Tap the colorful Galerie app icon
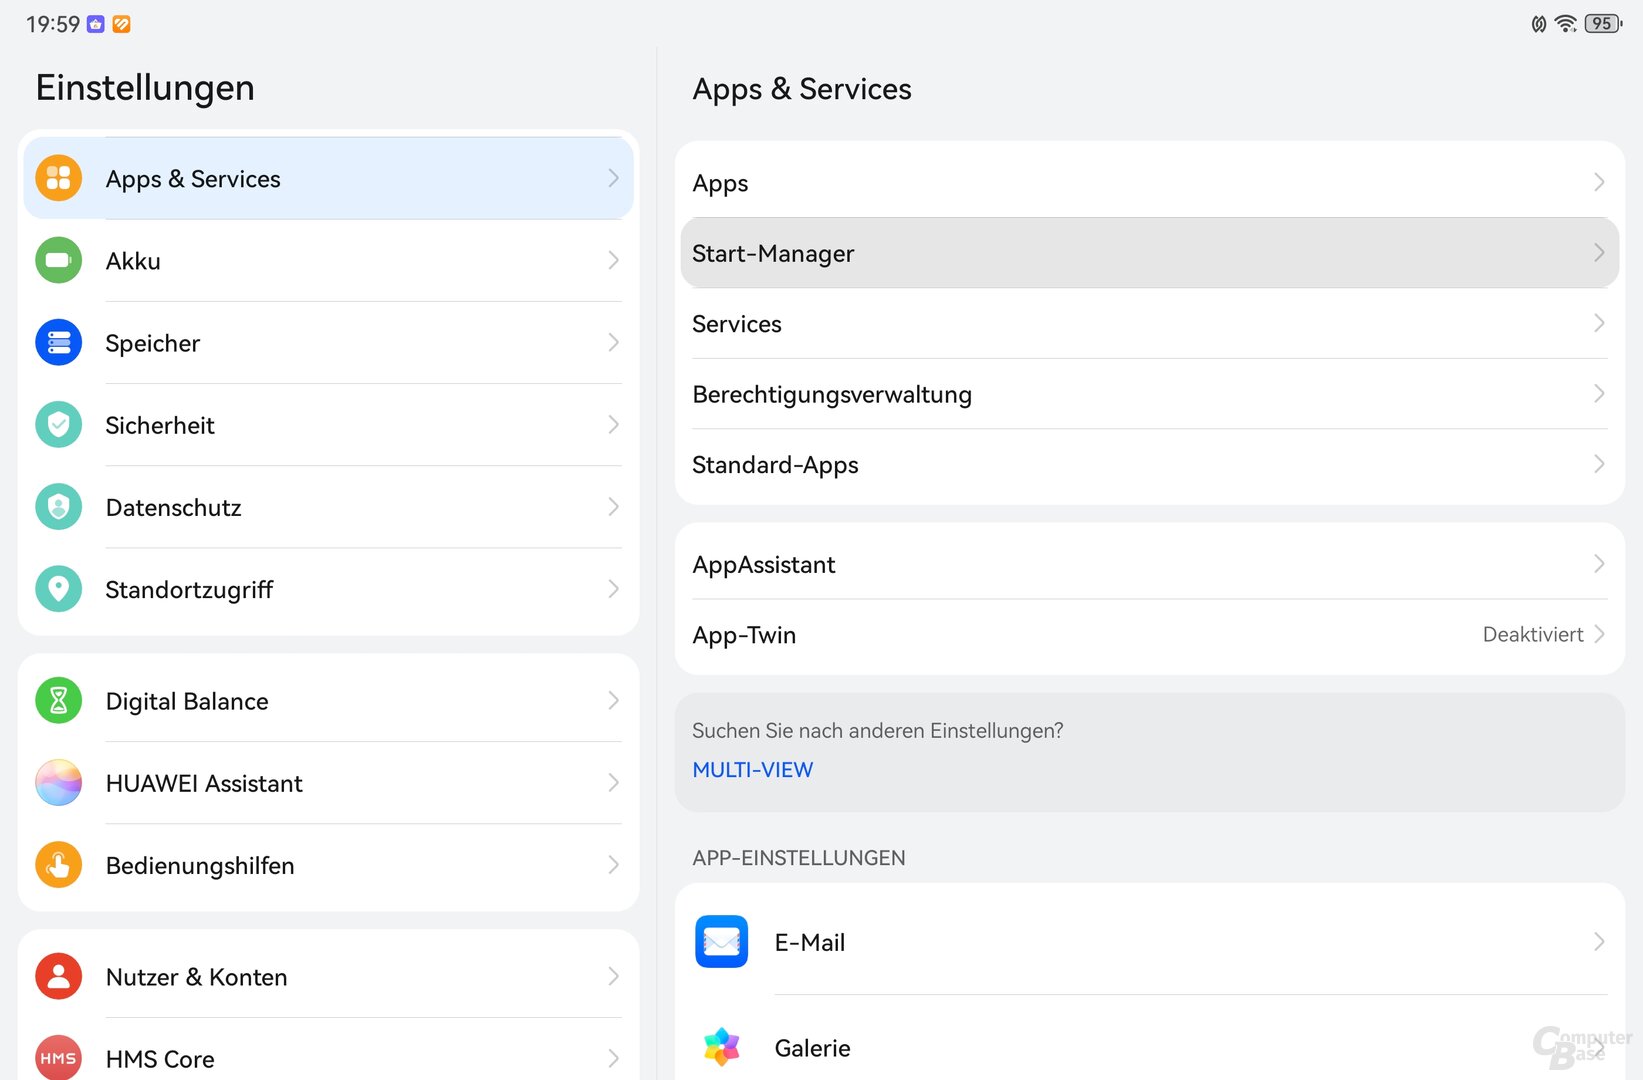Screen dimensions: 1643x1080 721,1047
